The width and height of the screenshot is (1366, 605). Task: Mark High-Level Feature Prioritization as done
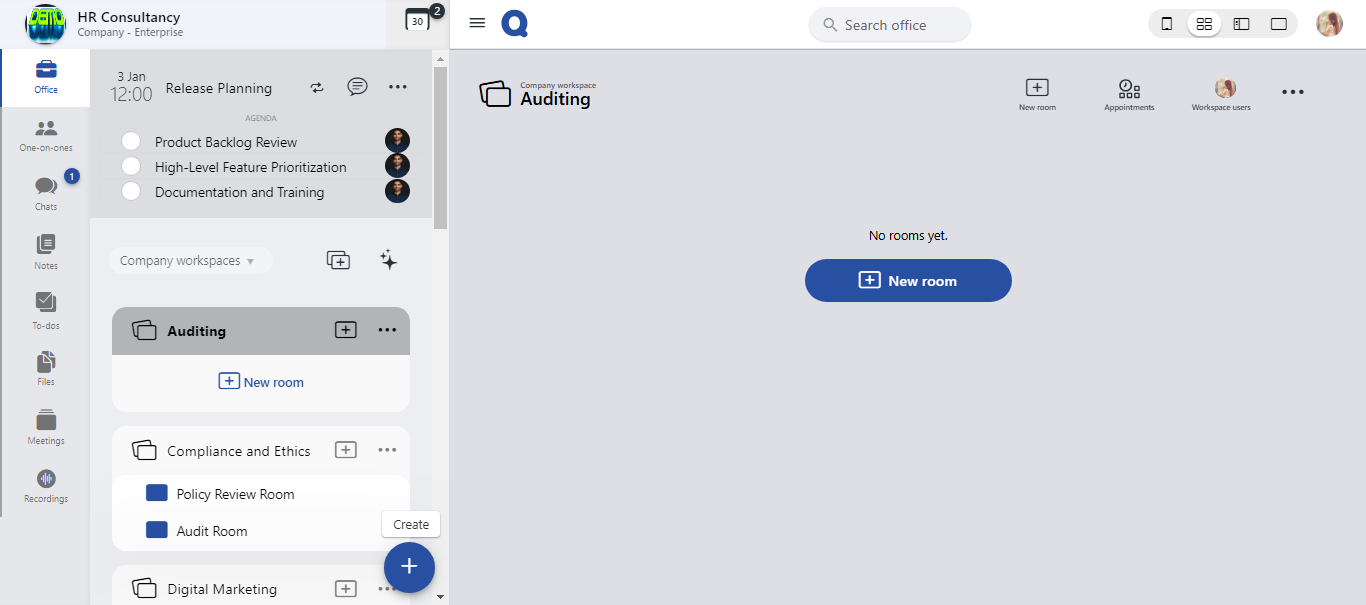click(131, 166)
